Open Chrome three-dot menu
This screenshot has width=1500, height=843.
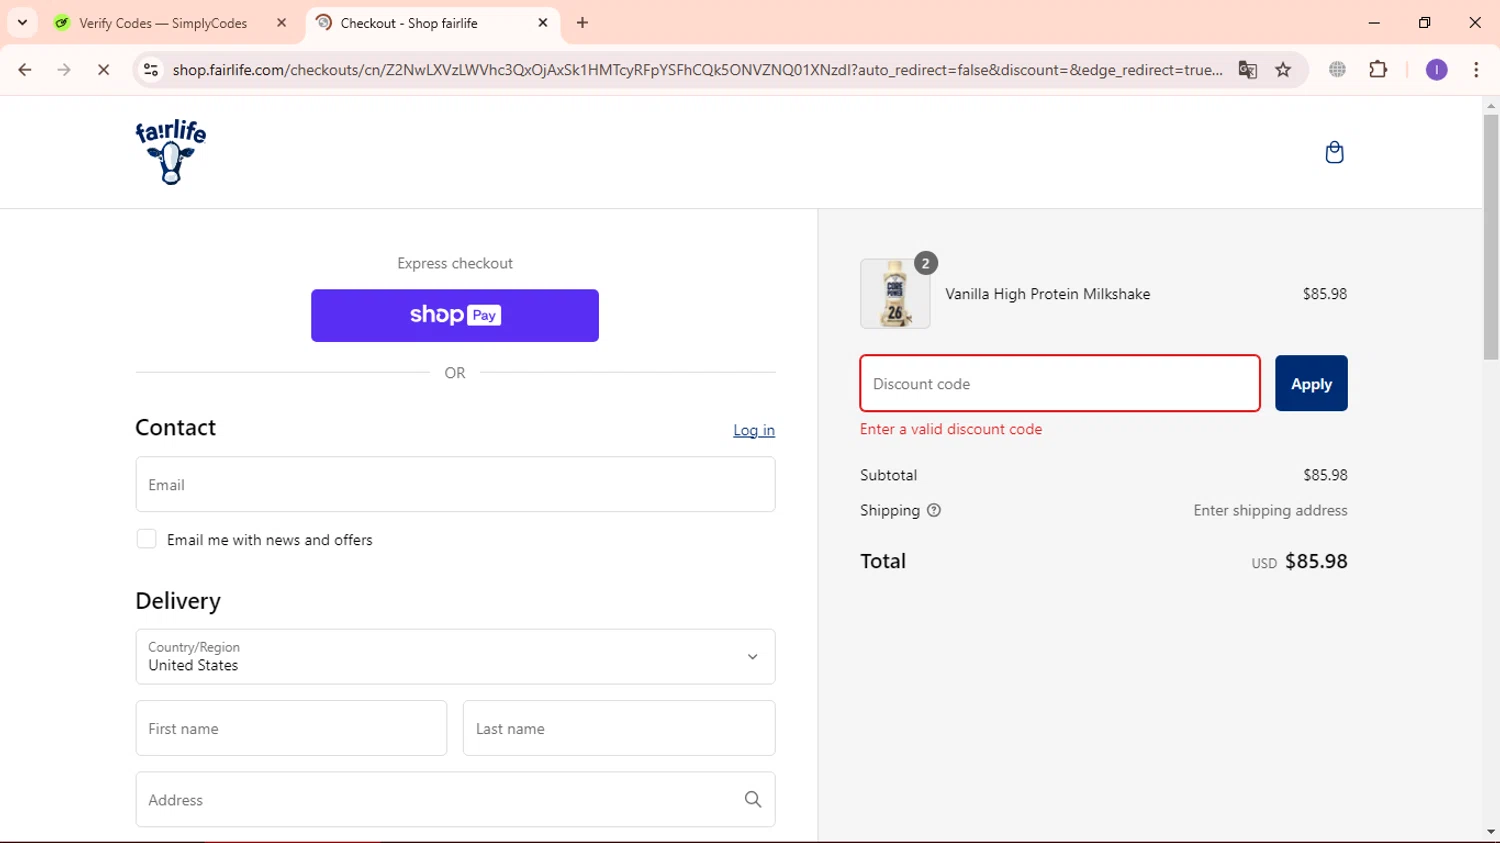click(x=1476, y=70)
